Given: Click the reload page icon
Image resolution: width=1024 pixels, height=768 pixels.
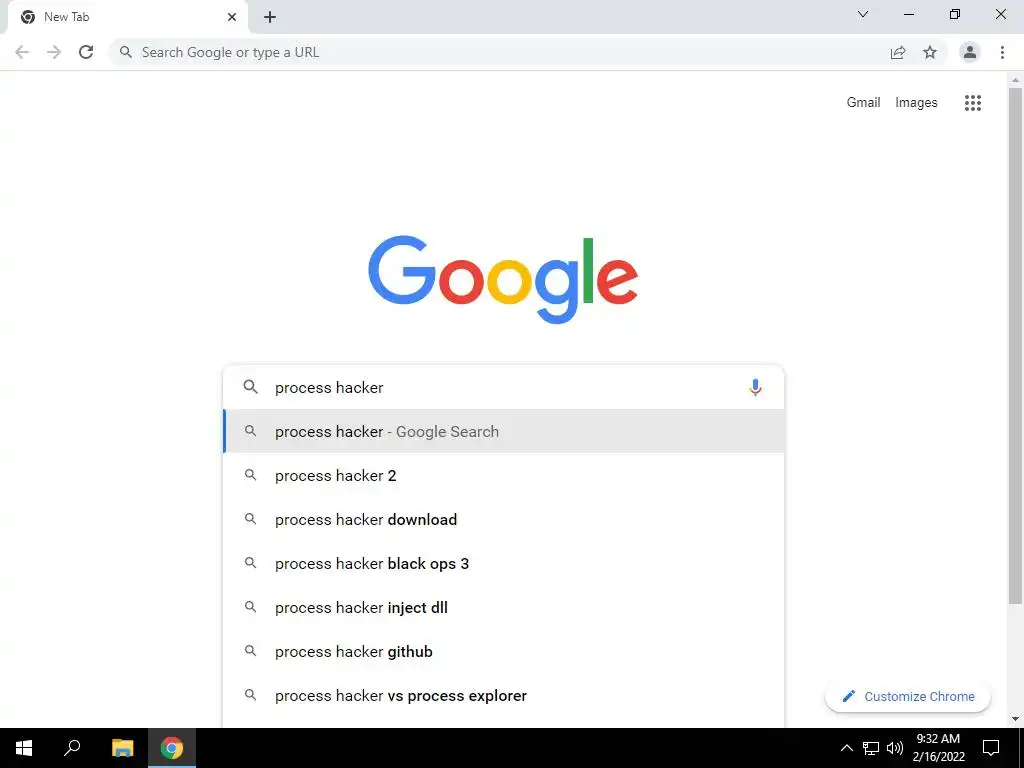Looking at the screenshot, I should (x=86, y=52).
